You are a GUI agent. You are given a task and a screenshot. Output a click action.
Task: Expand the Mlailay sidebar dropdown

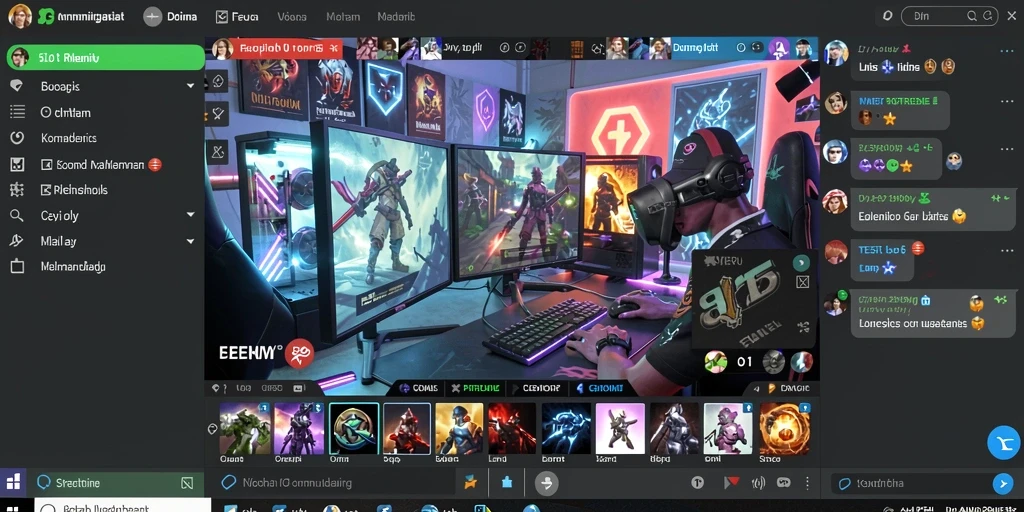click(x=190, y=241)
